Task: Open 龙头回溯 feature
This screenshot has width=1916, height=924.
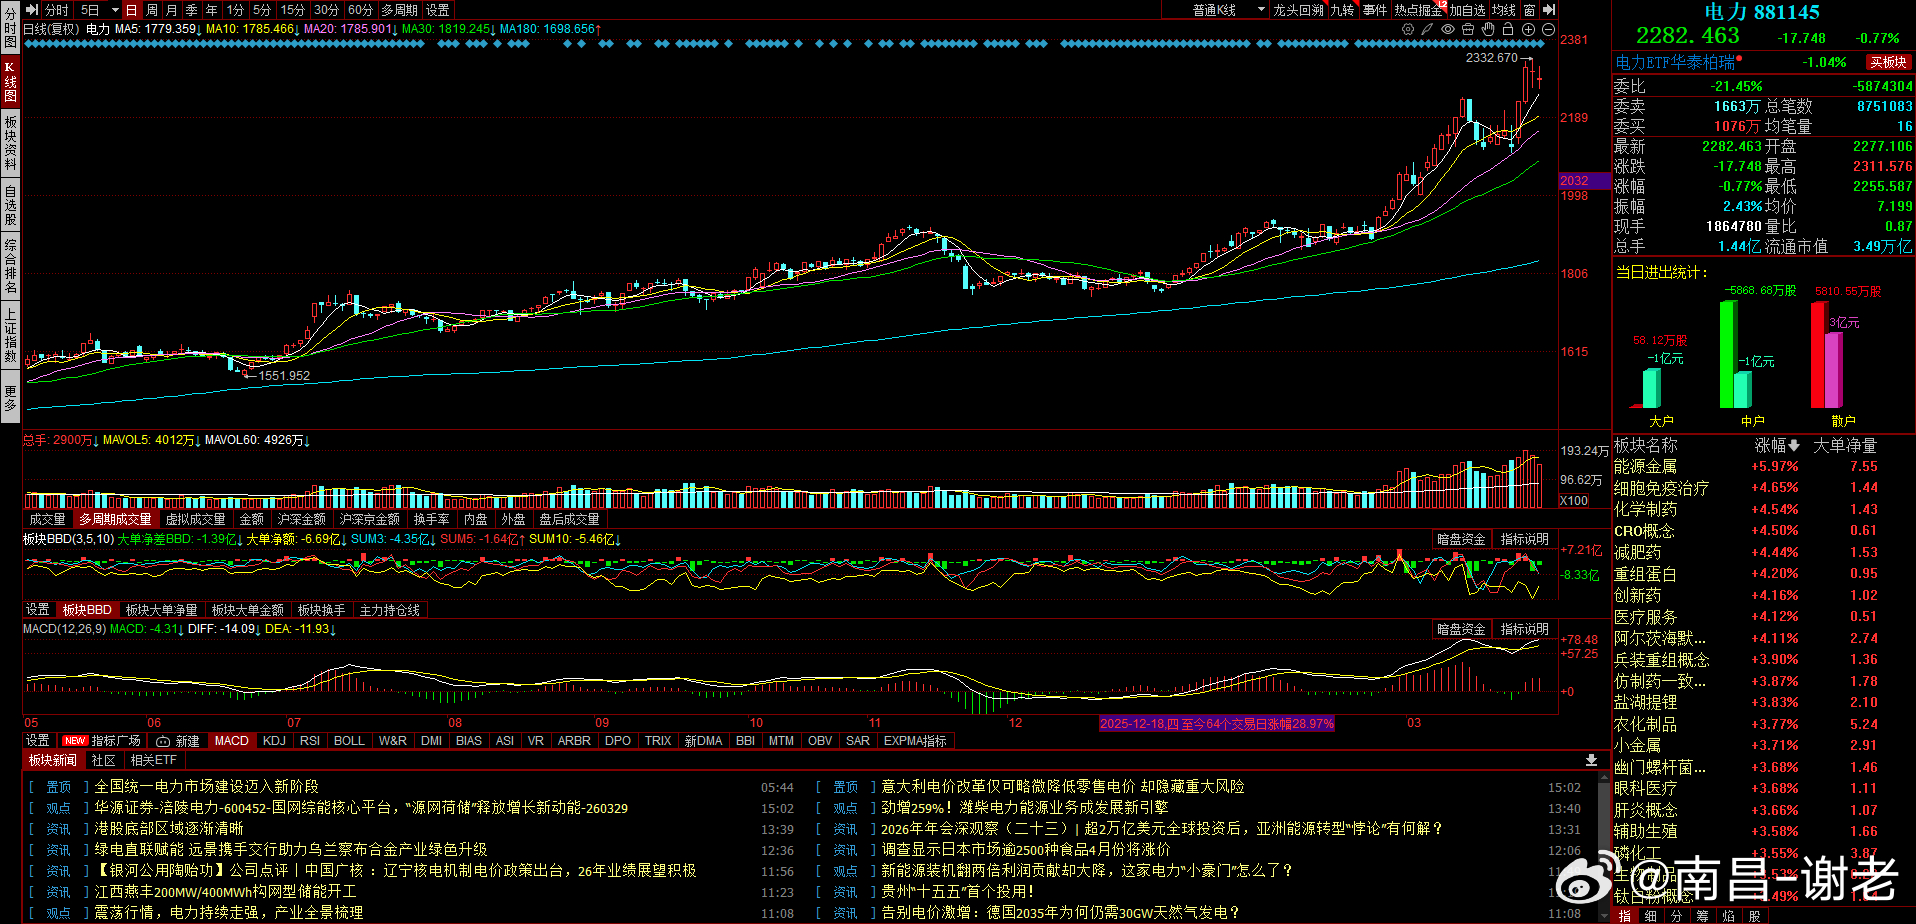Action: click(x=1298, y=10)
